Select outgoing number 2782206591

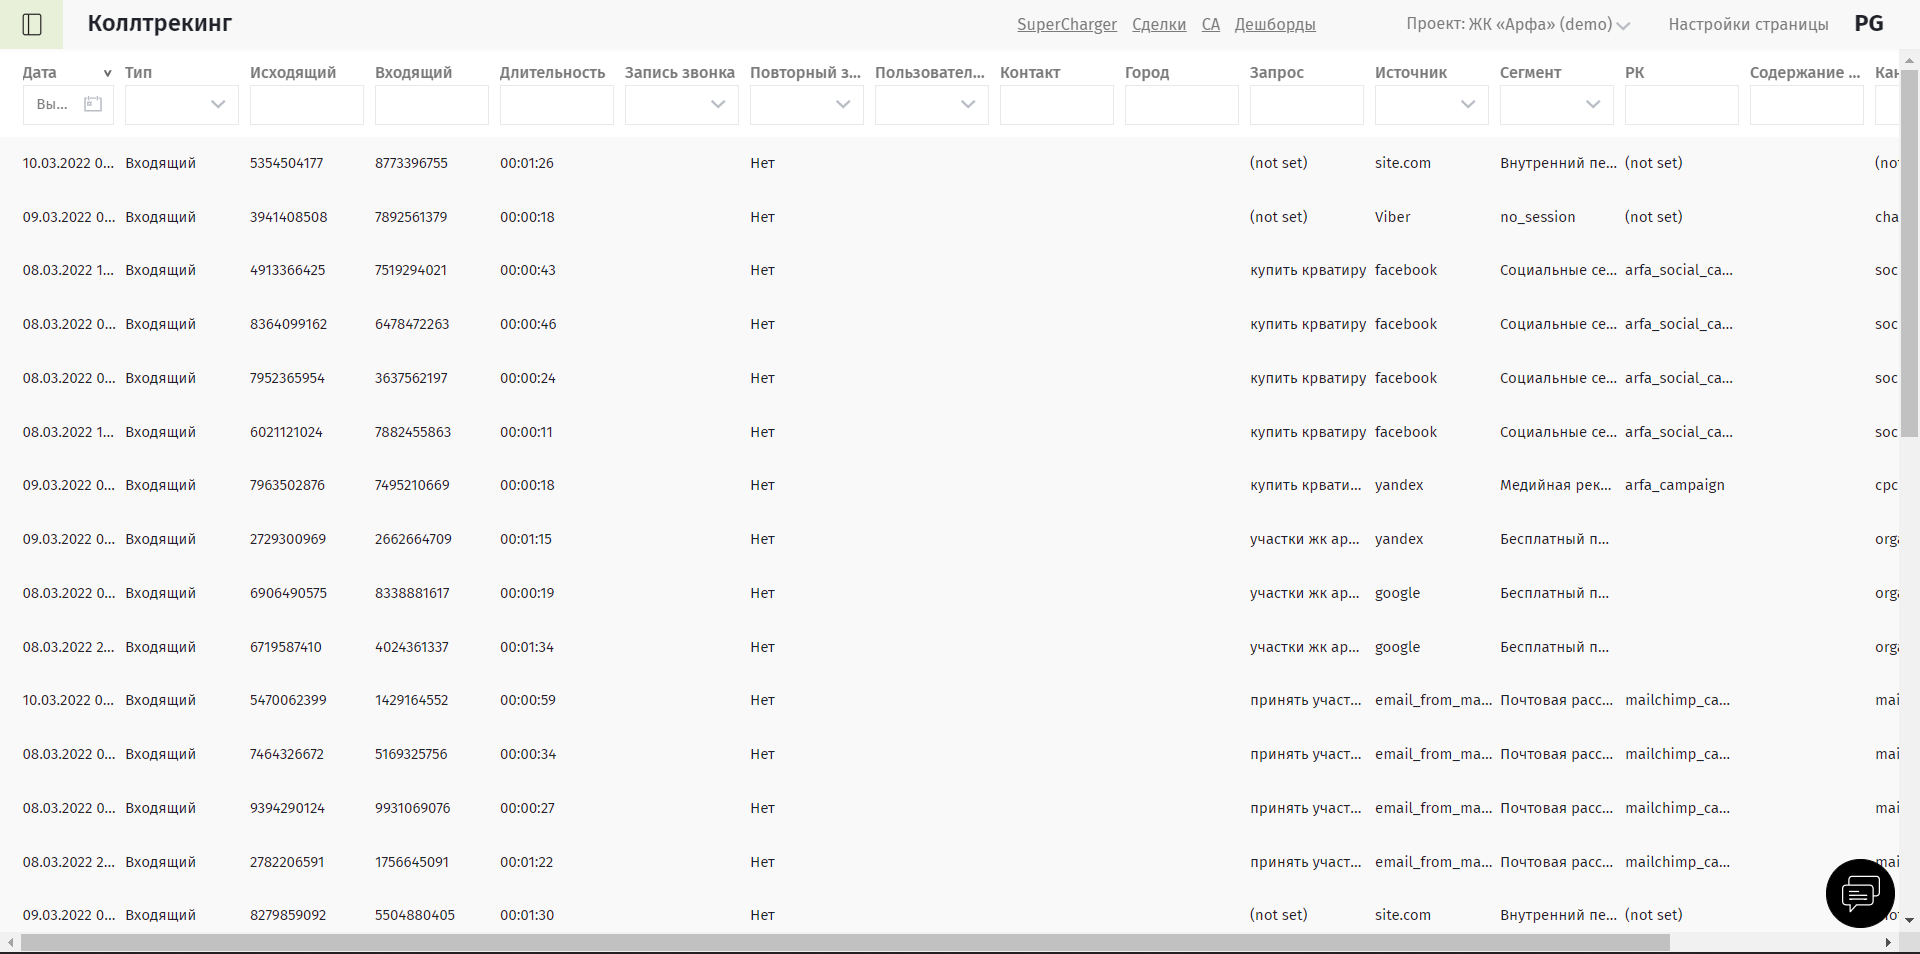tap(287, 862)
